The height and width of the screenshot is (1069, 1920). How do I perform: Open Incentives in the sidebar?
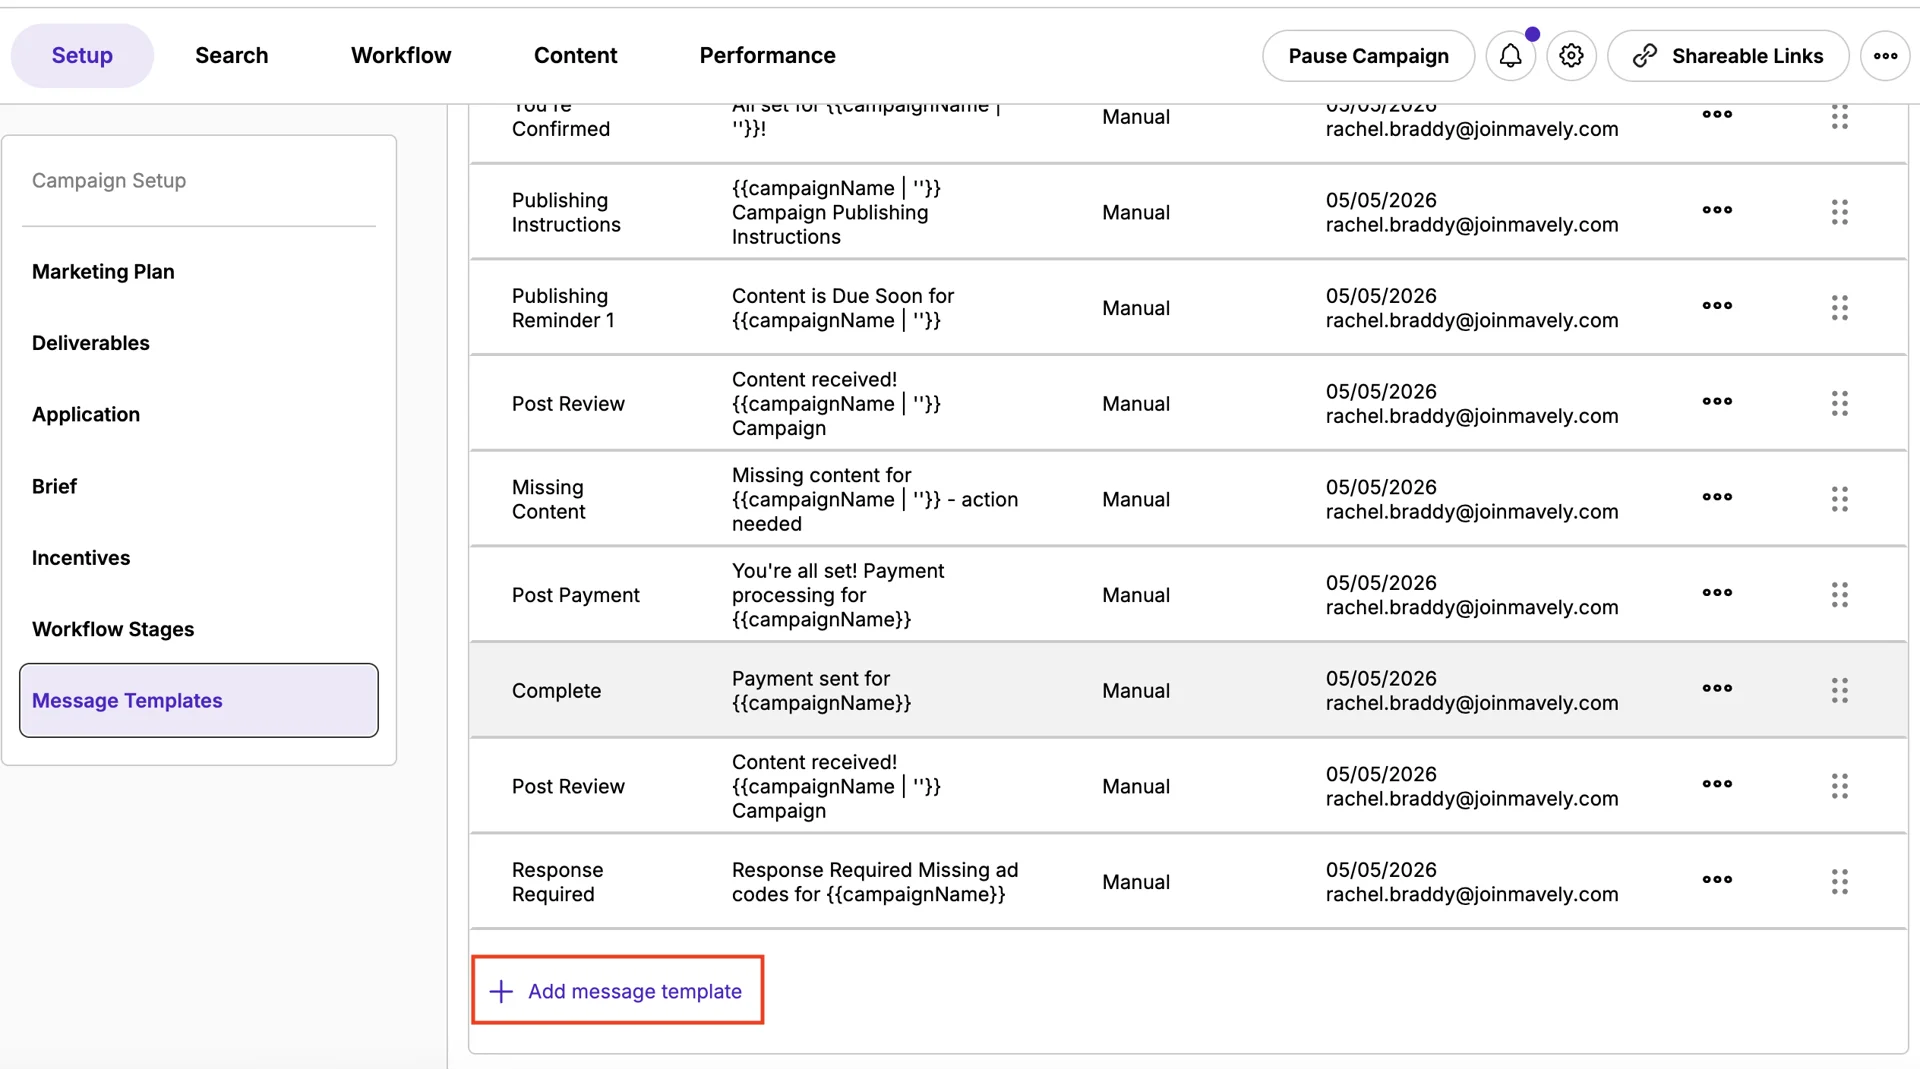(x=81, y=558)
